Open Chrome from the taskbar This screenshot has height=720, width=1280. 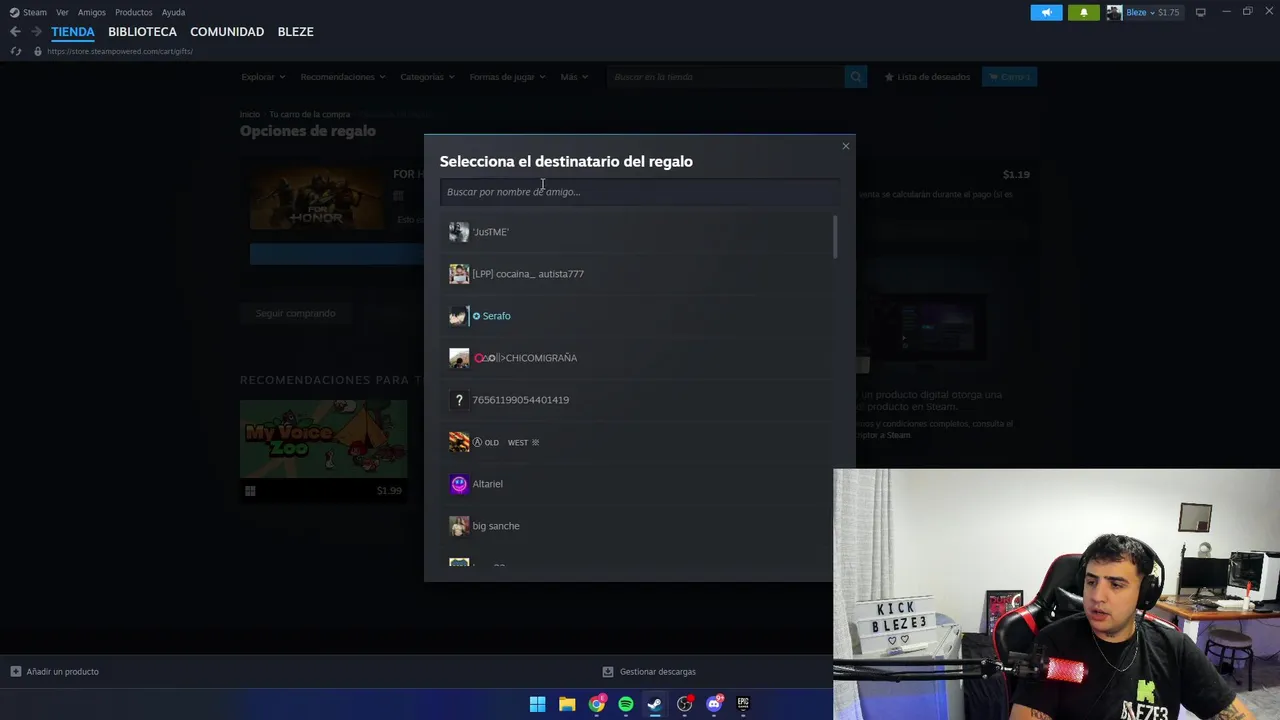coord(597,704)
